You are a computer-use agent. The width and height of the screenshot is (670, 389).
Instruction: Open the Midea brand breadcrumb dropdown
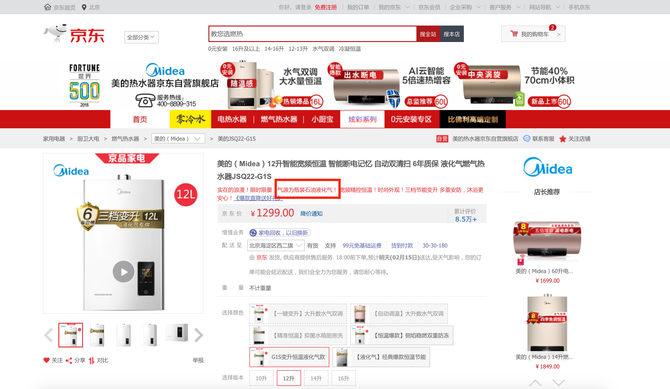pos(178,139)
